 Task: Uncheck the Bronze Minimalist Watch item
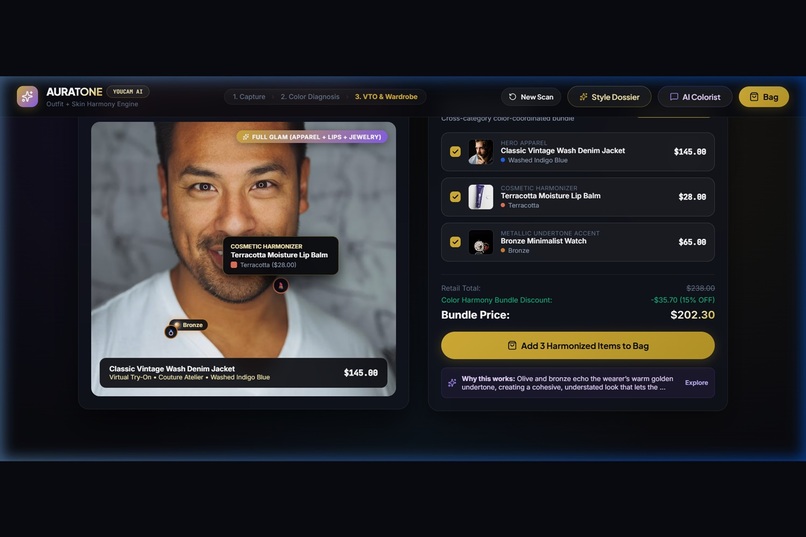click(455, 242)
